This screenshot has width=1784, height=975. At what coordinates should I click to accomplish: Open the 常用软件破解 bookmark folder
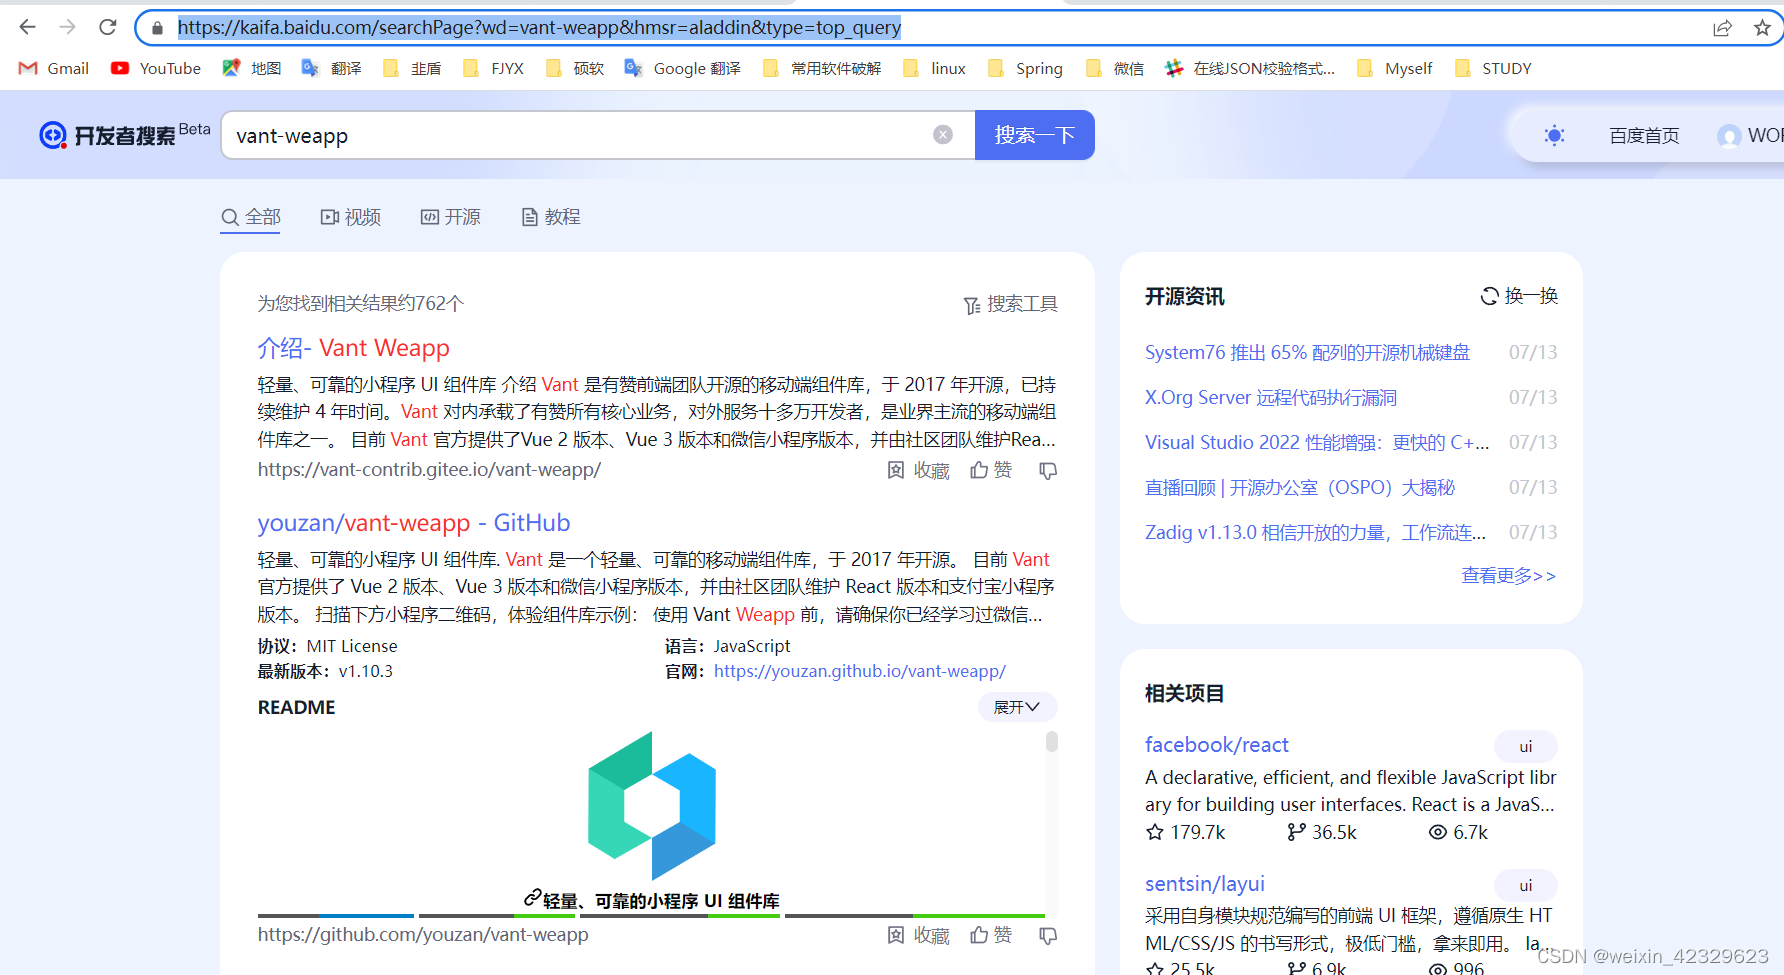(x=822, y=68)
